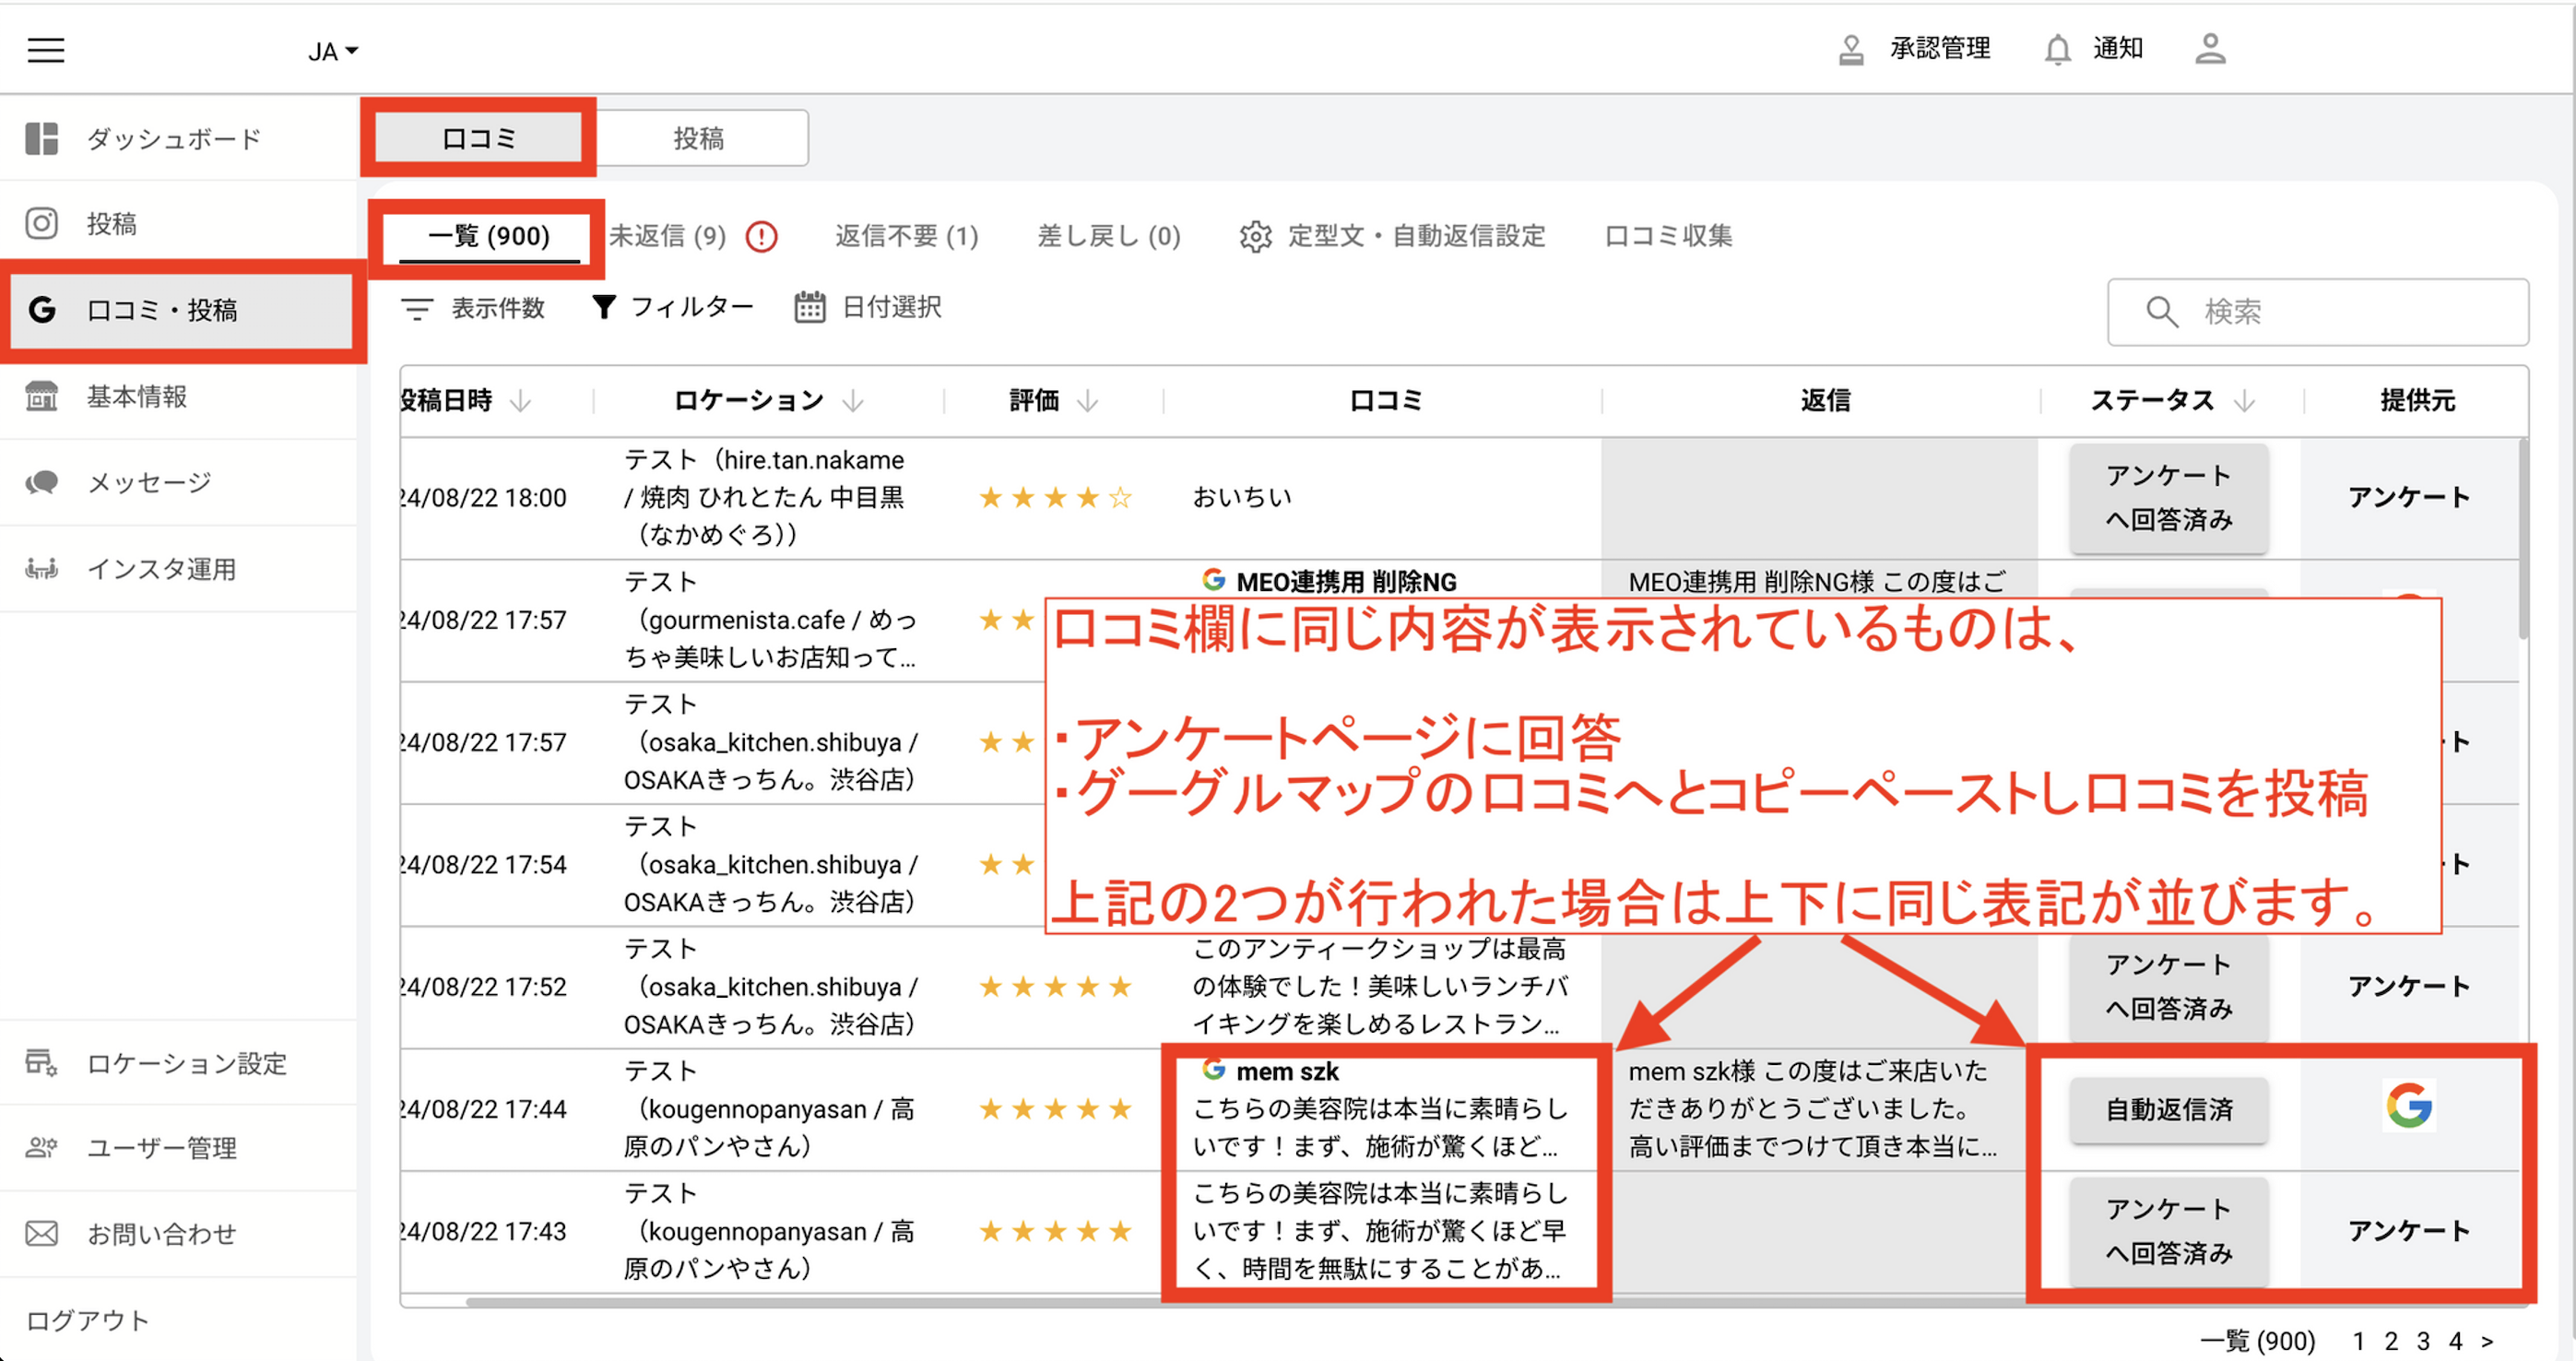This screenshot has height=1361, width=2576.
Task: Open the dashboard sidebar icon
Action: [x=42, y=138]
